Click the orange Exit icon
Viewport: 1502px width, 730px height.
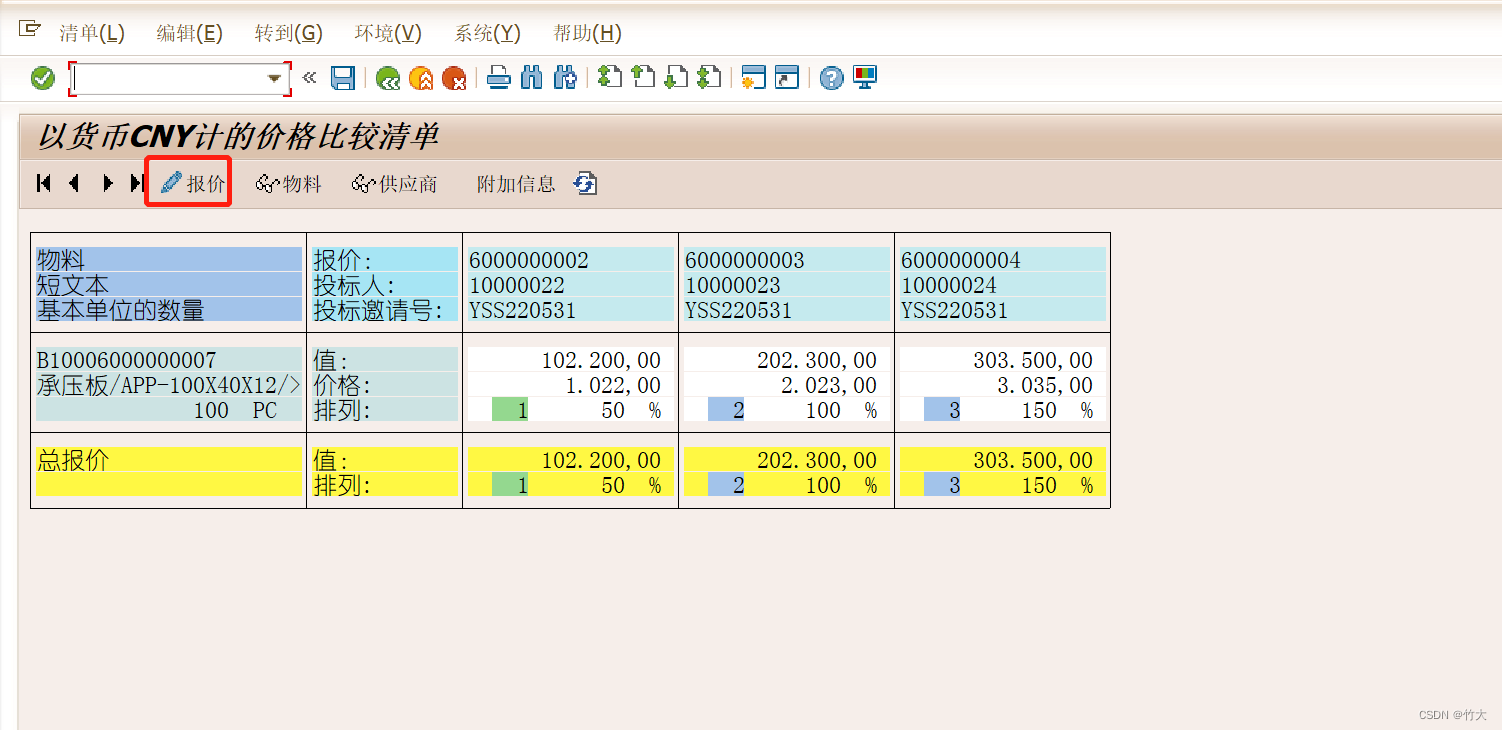tap(421, 78)
